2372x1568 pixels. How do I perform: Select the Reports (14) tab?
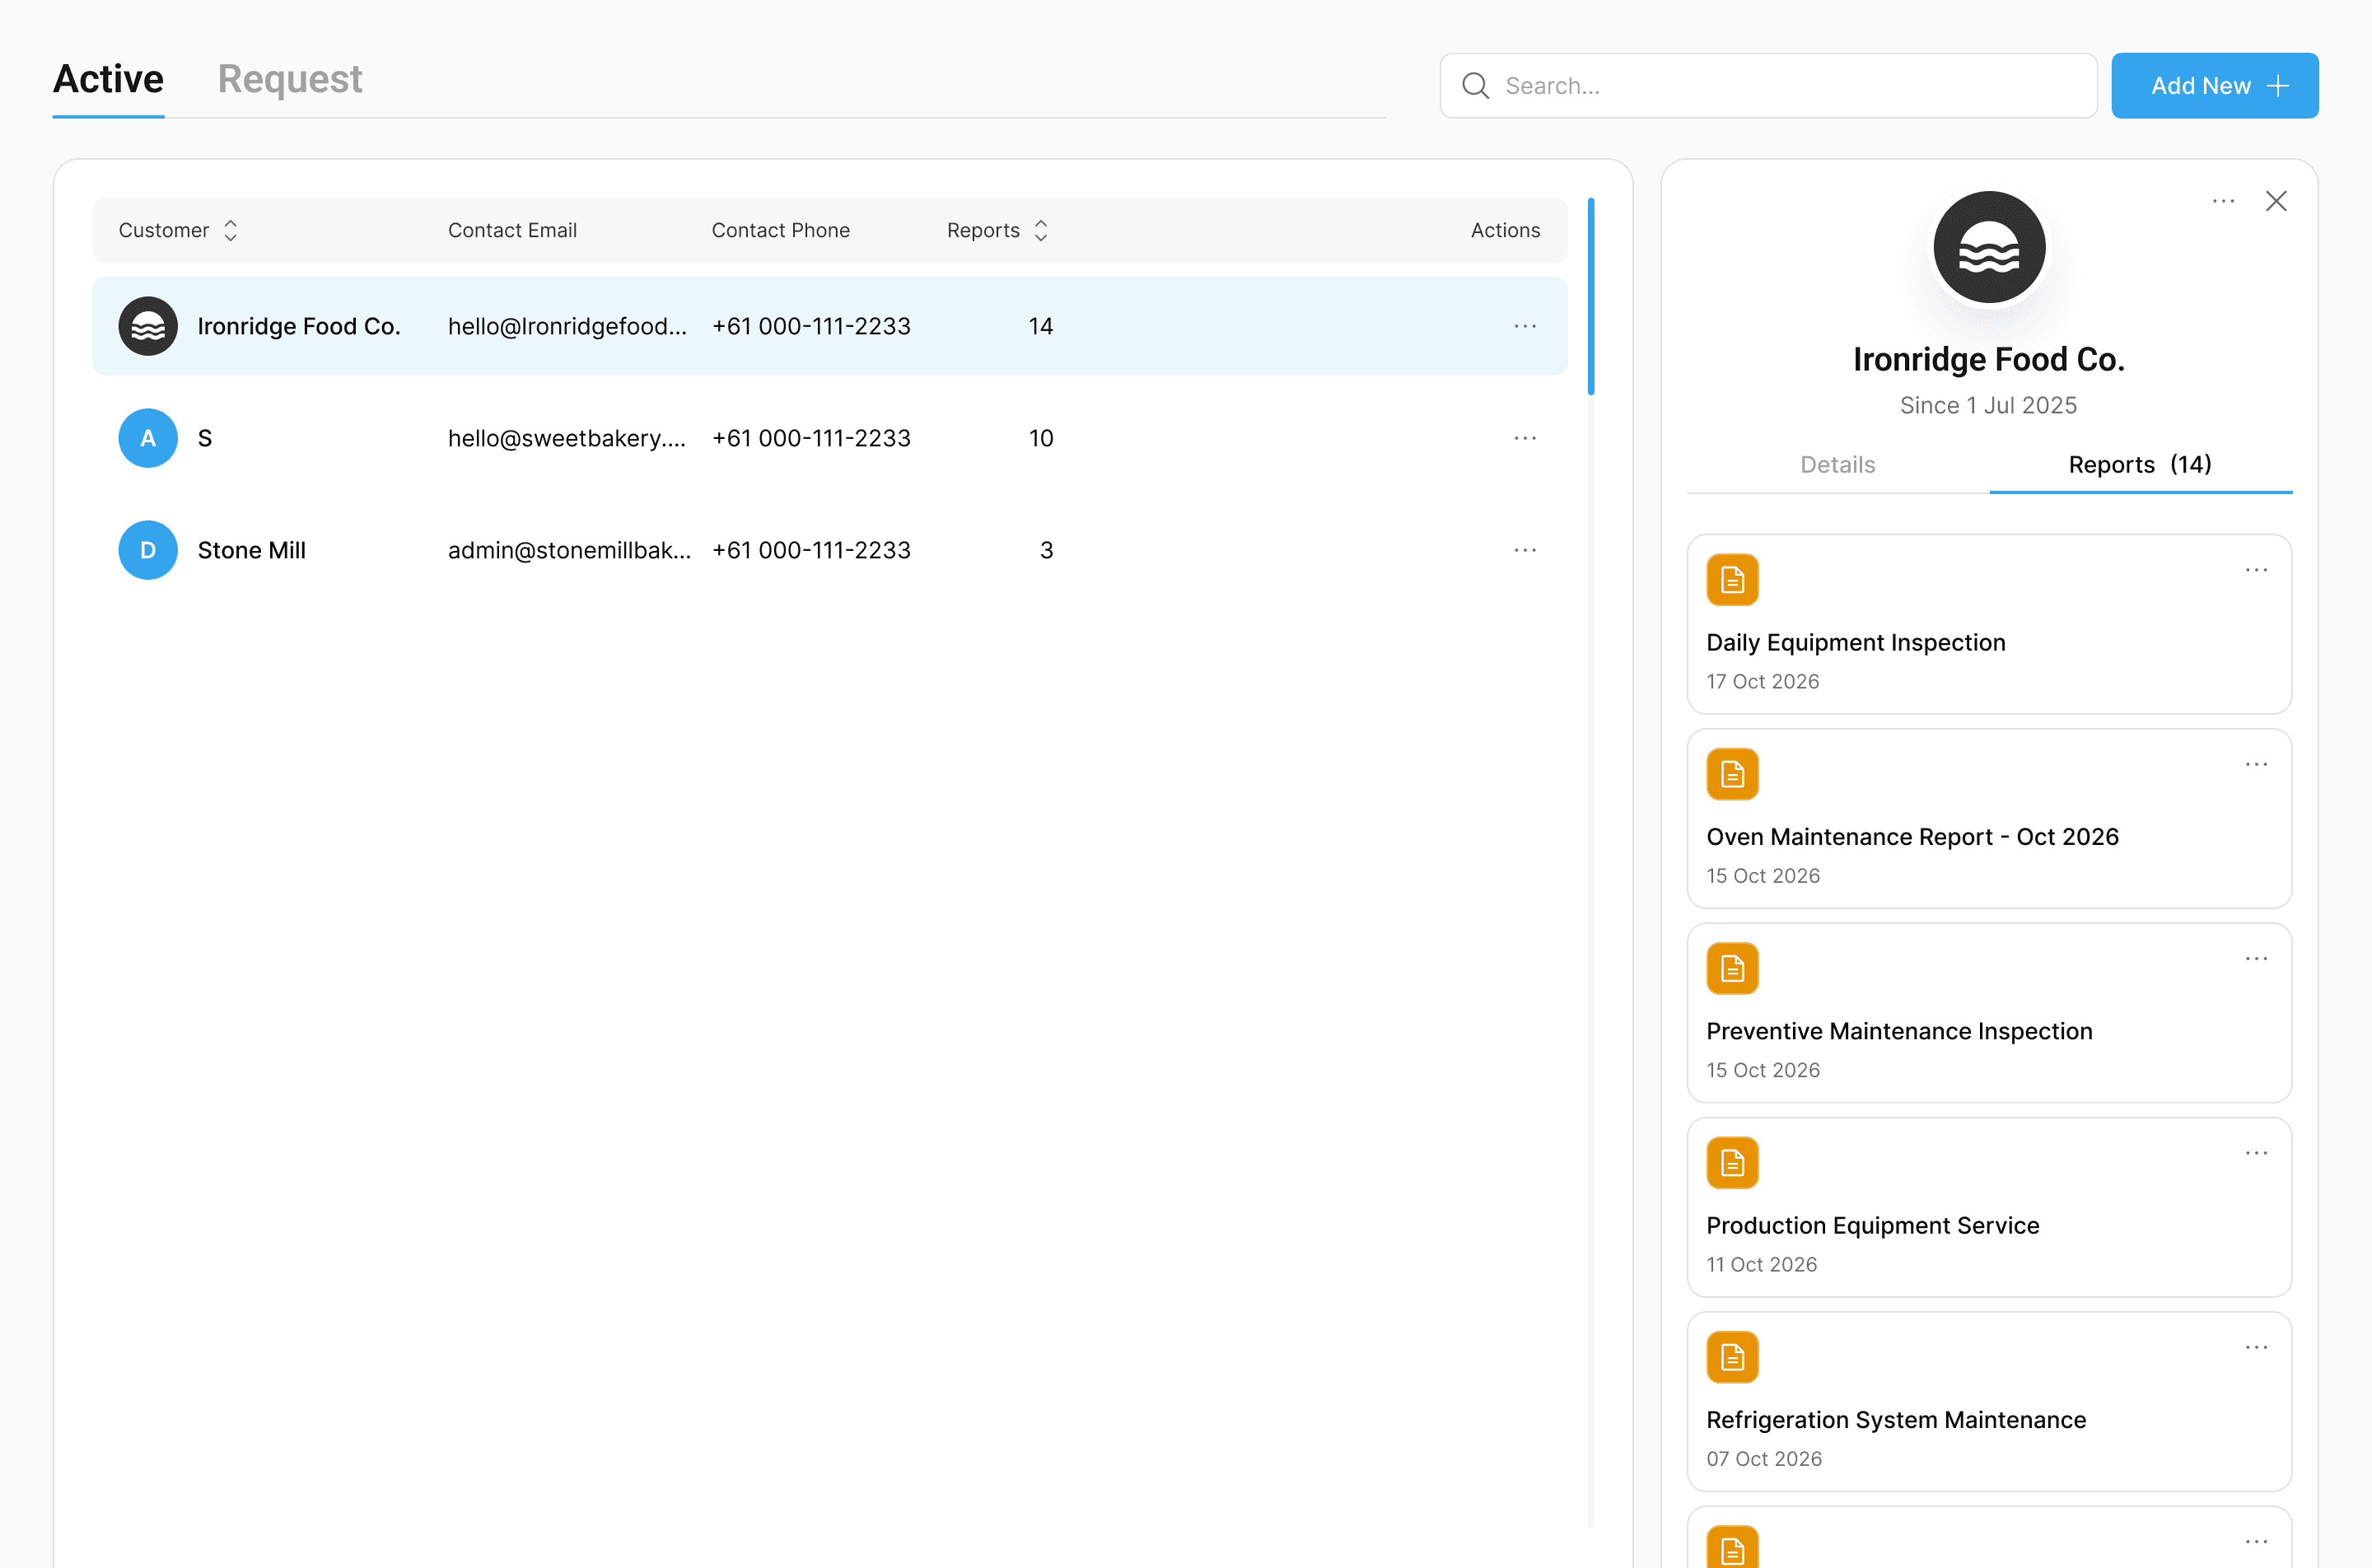(2139, 464)
